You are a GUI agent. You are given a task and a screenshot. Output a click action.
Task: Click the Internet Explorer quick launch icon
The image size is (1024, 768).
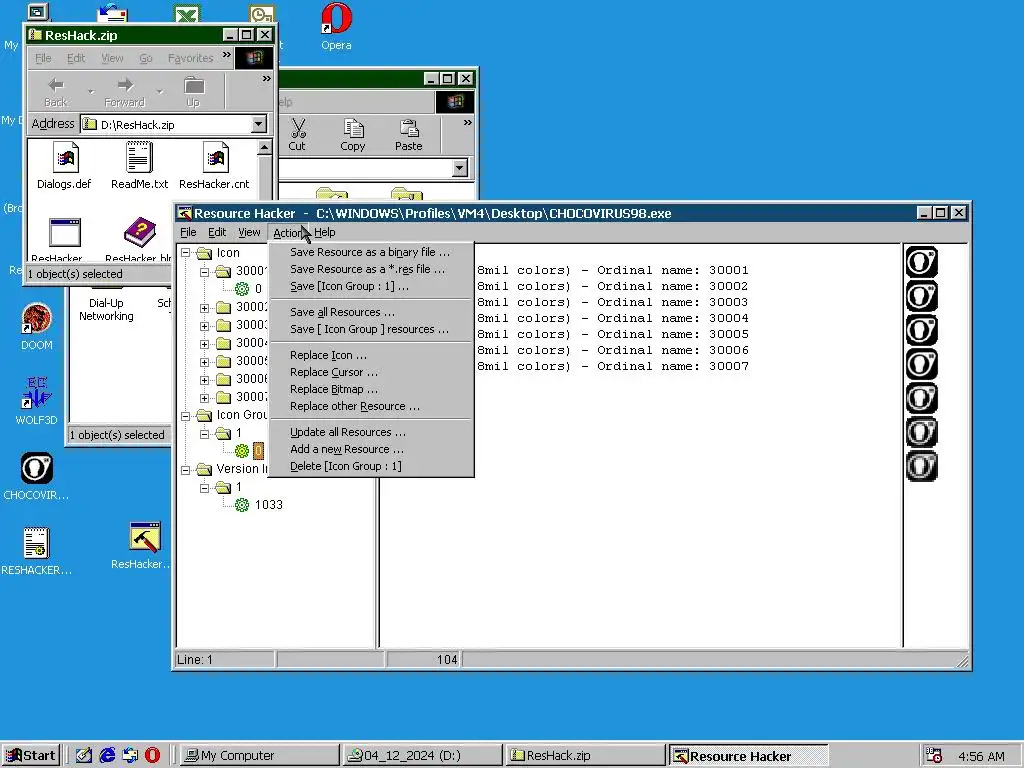(x=107, y=755)
